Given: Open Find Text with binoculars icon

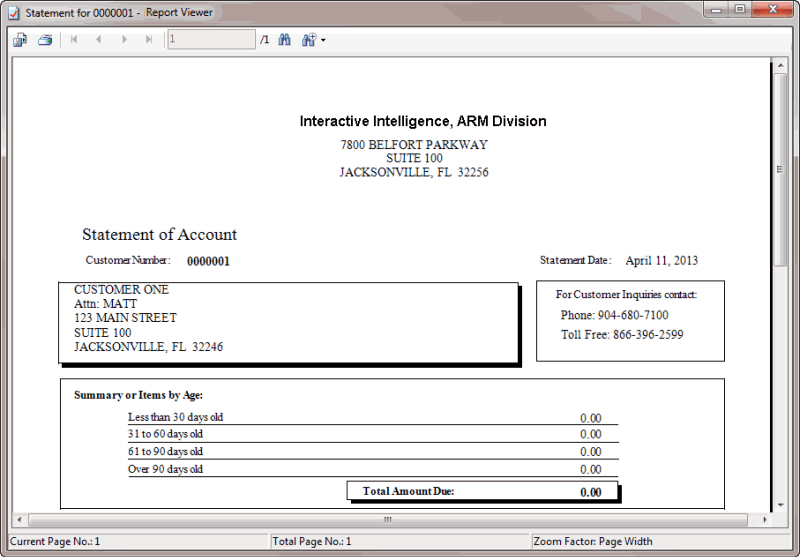Looking at the screenshot, I should [284, 40].
